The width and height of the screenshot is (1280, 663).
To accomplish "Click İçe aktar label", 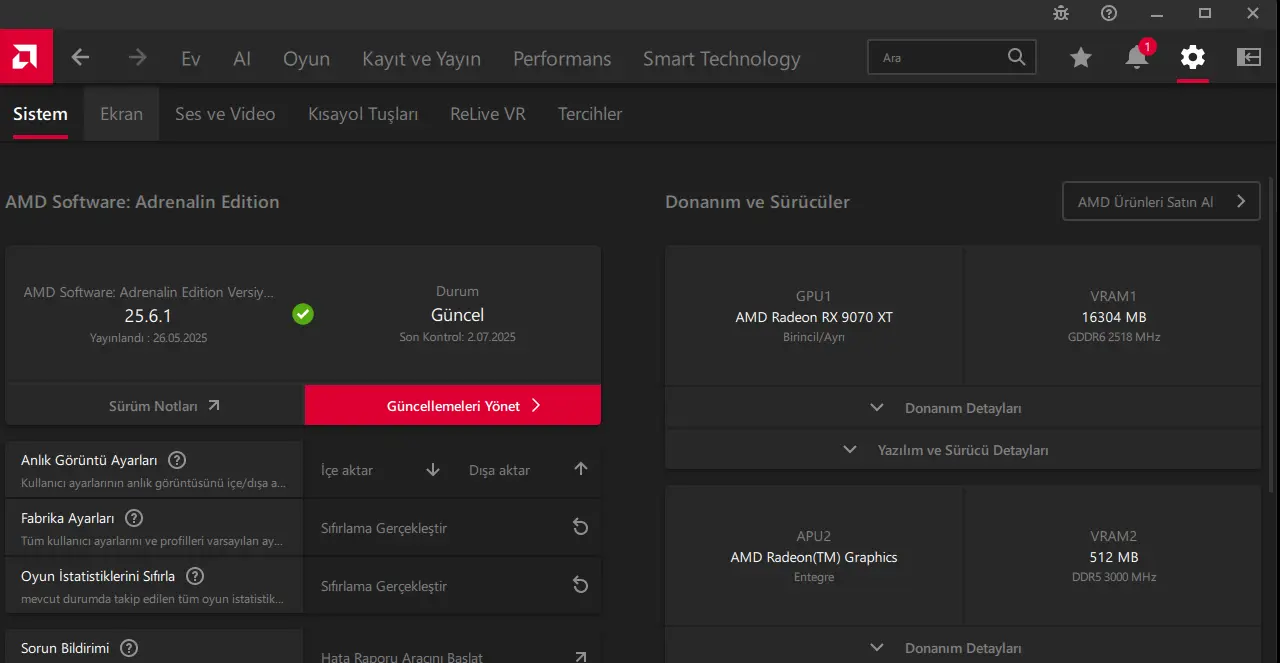I will click(347, 470).
